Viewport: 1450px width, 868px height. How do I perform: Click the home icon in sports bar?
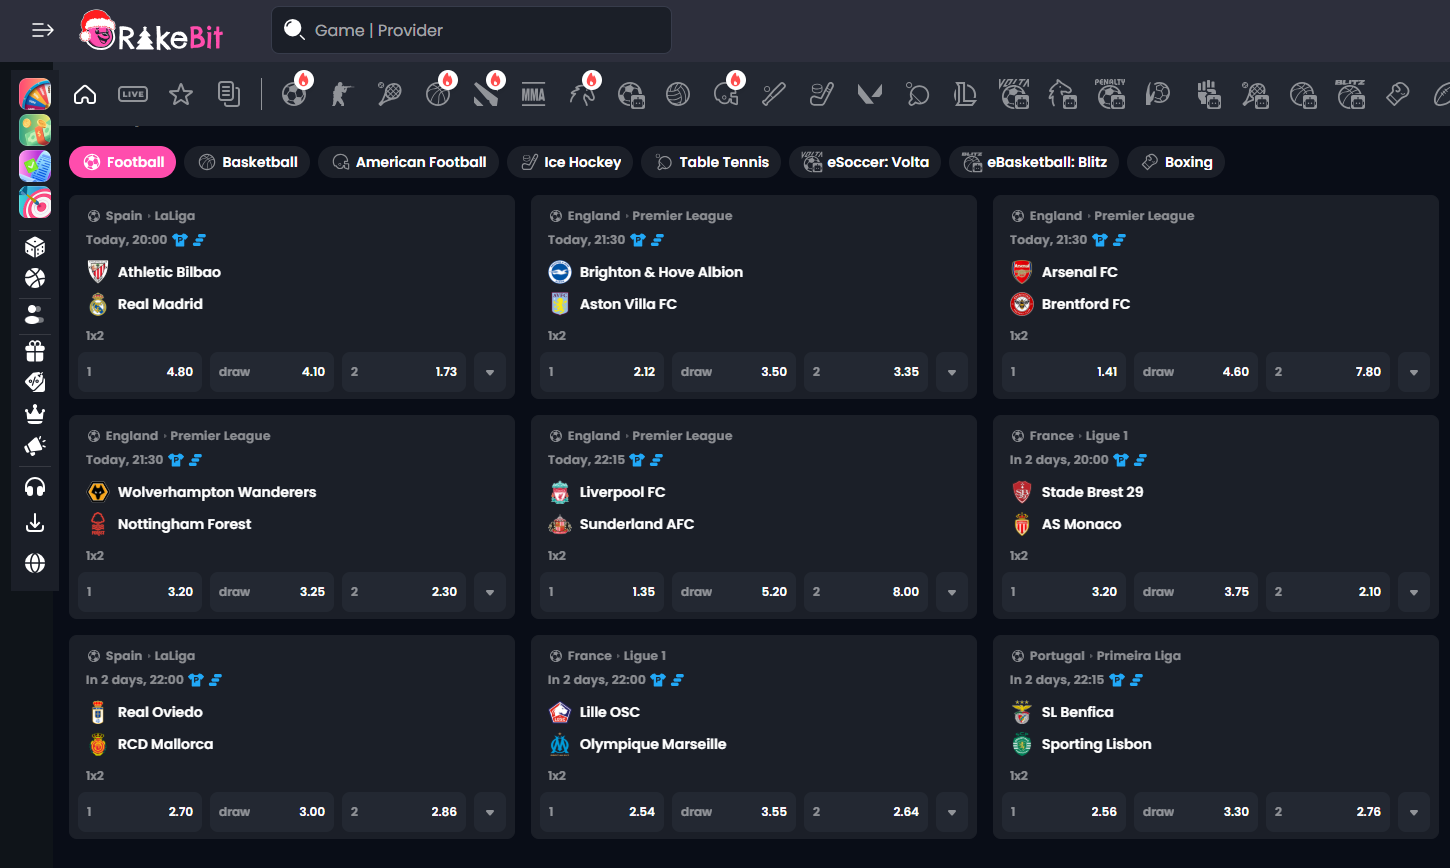point(85,95)
